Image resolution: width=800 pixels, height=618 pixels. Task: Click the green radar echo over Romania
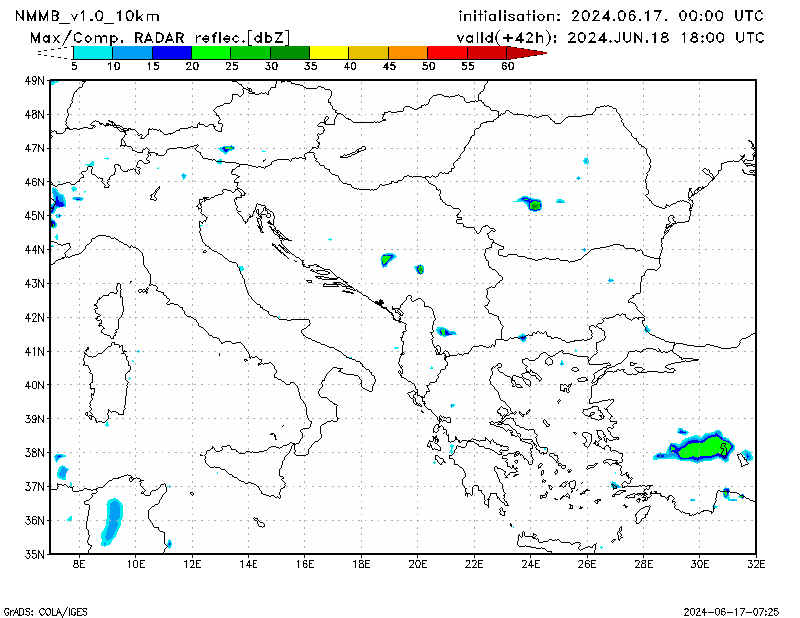pyautogui.click(x=534, y=205)
